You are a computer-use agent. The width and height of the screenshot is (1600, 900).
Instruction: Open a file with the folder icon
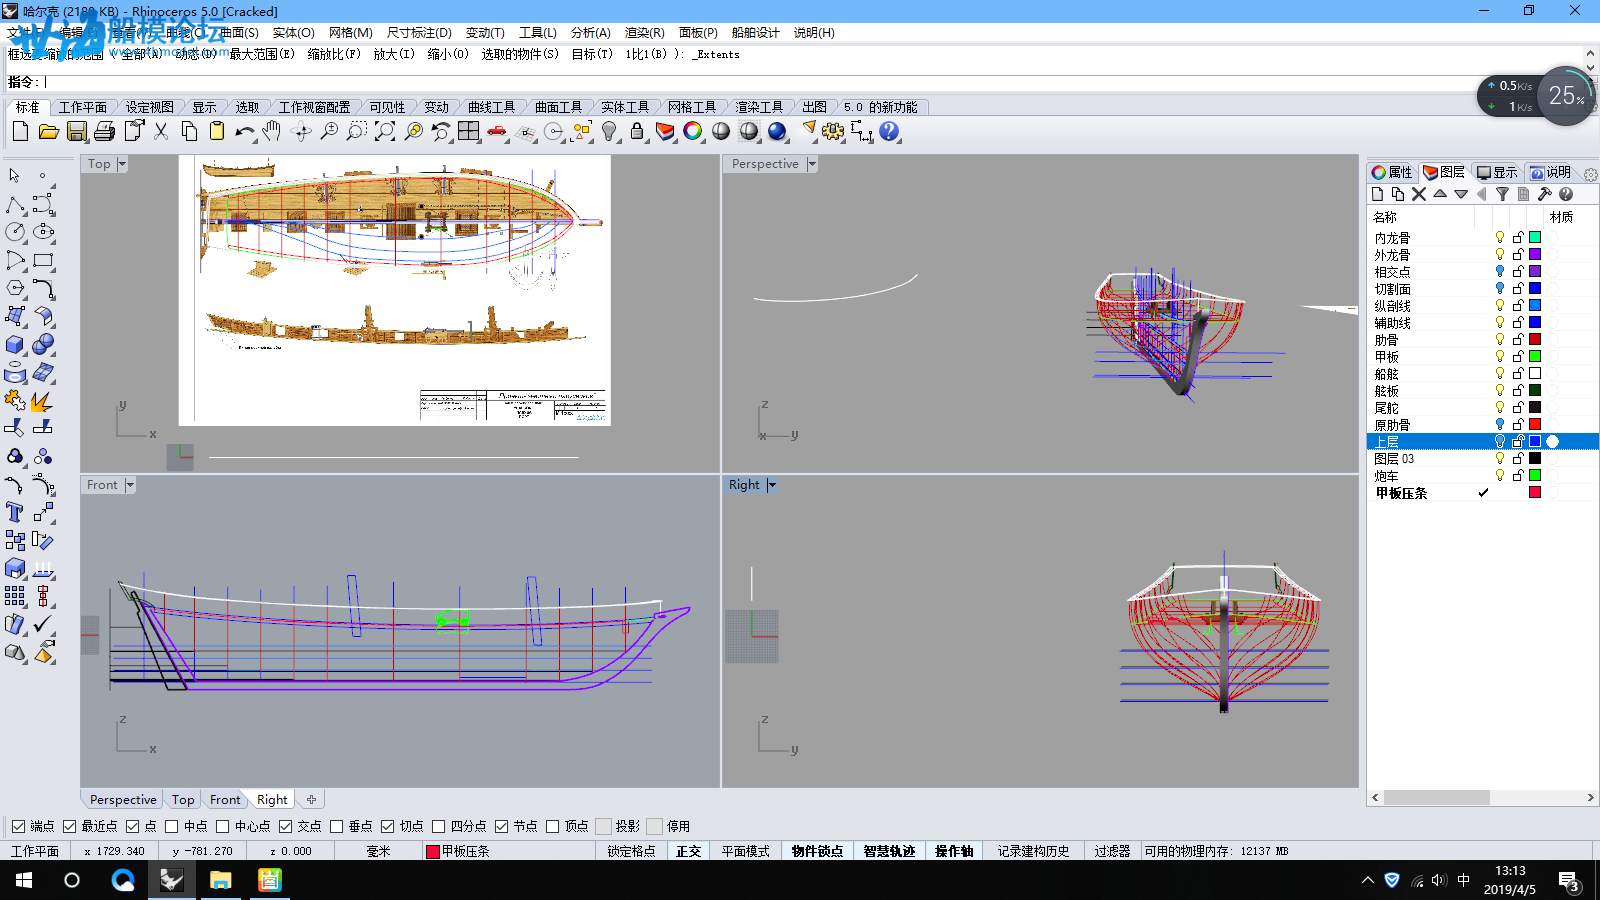point(48,131)
